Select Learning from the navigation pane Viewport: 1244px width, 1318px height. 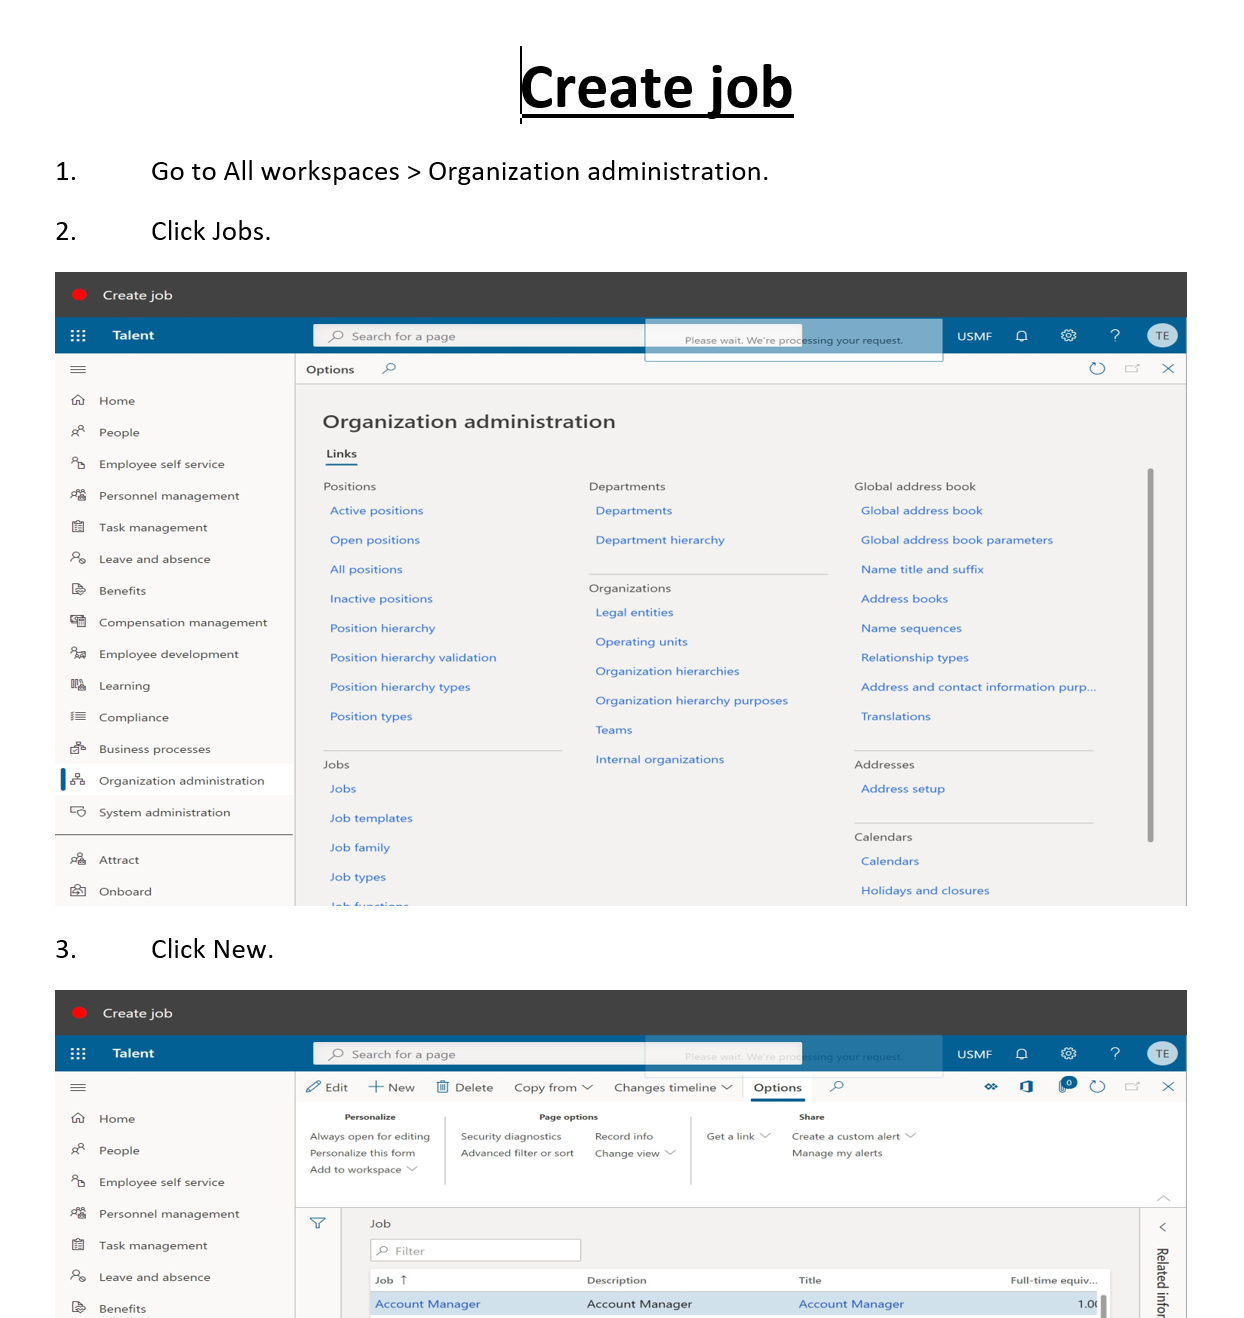tap(124, 685)
